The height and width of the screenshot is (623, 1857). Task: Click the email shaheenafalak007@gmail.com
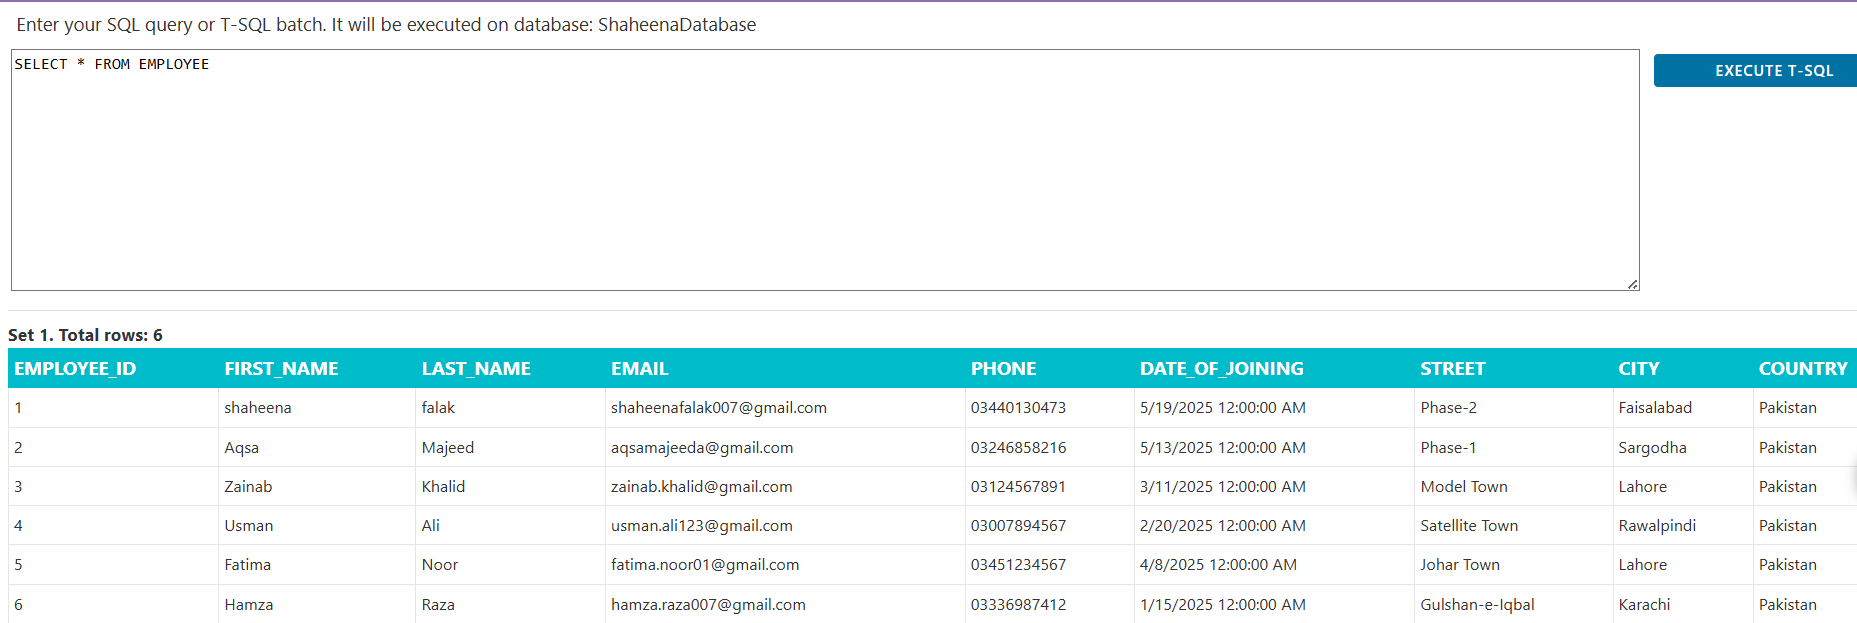coord(719,408)
